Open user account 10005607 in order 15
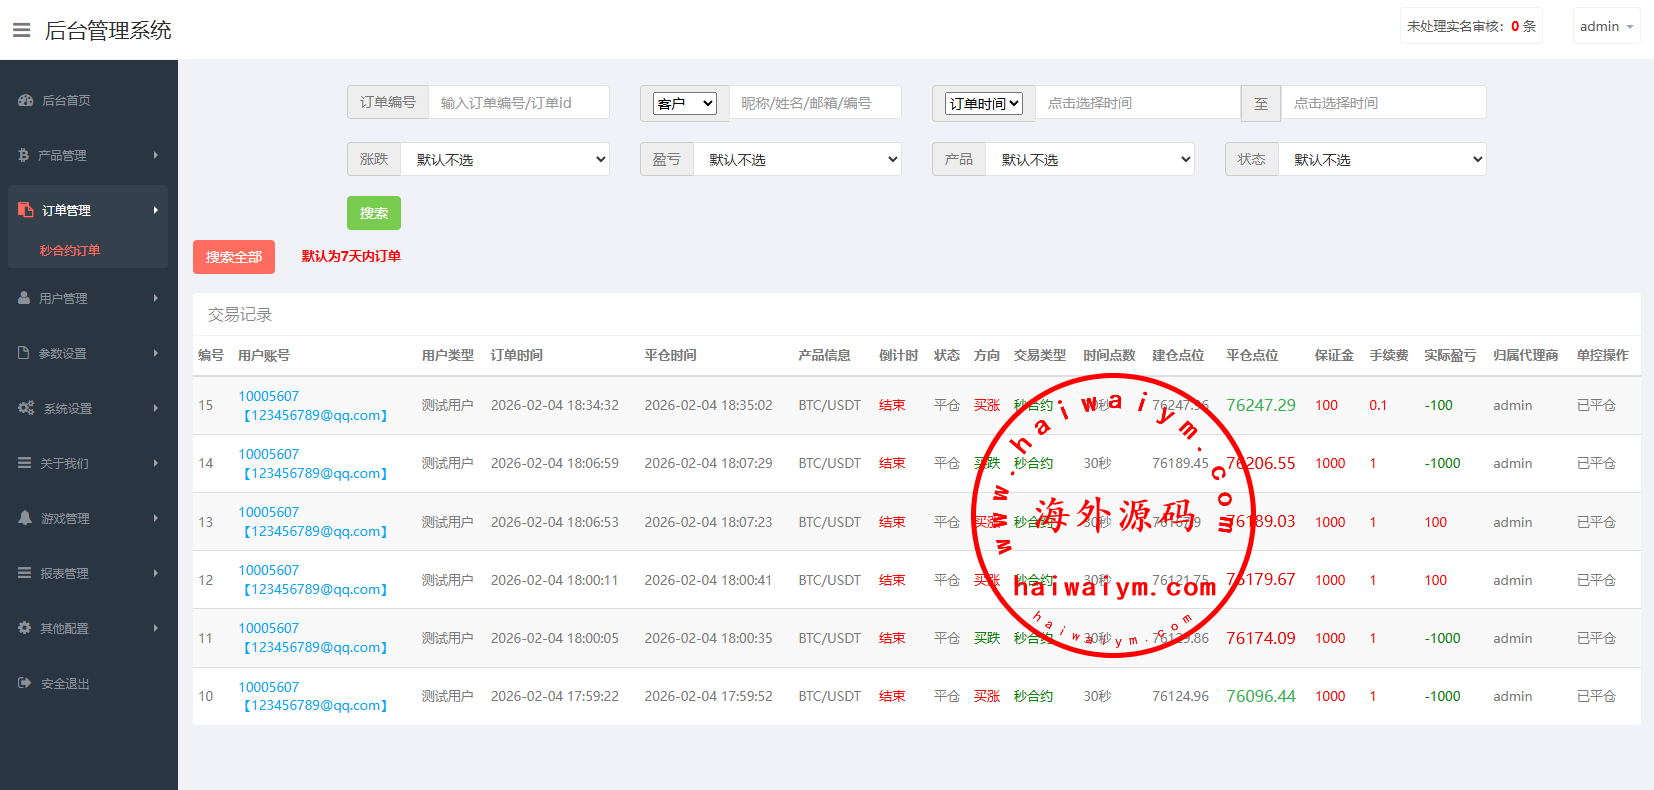This screenshot has height=790, width=1654. click(268, 396)
